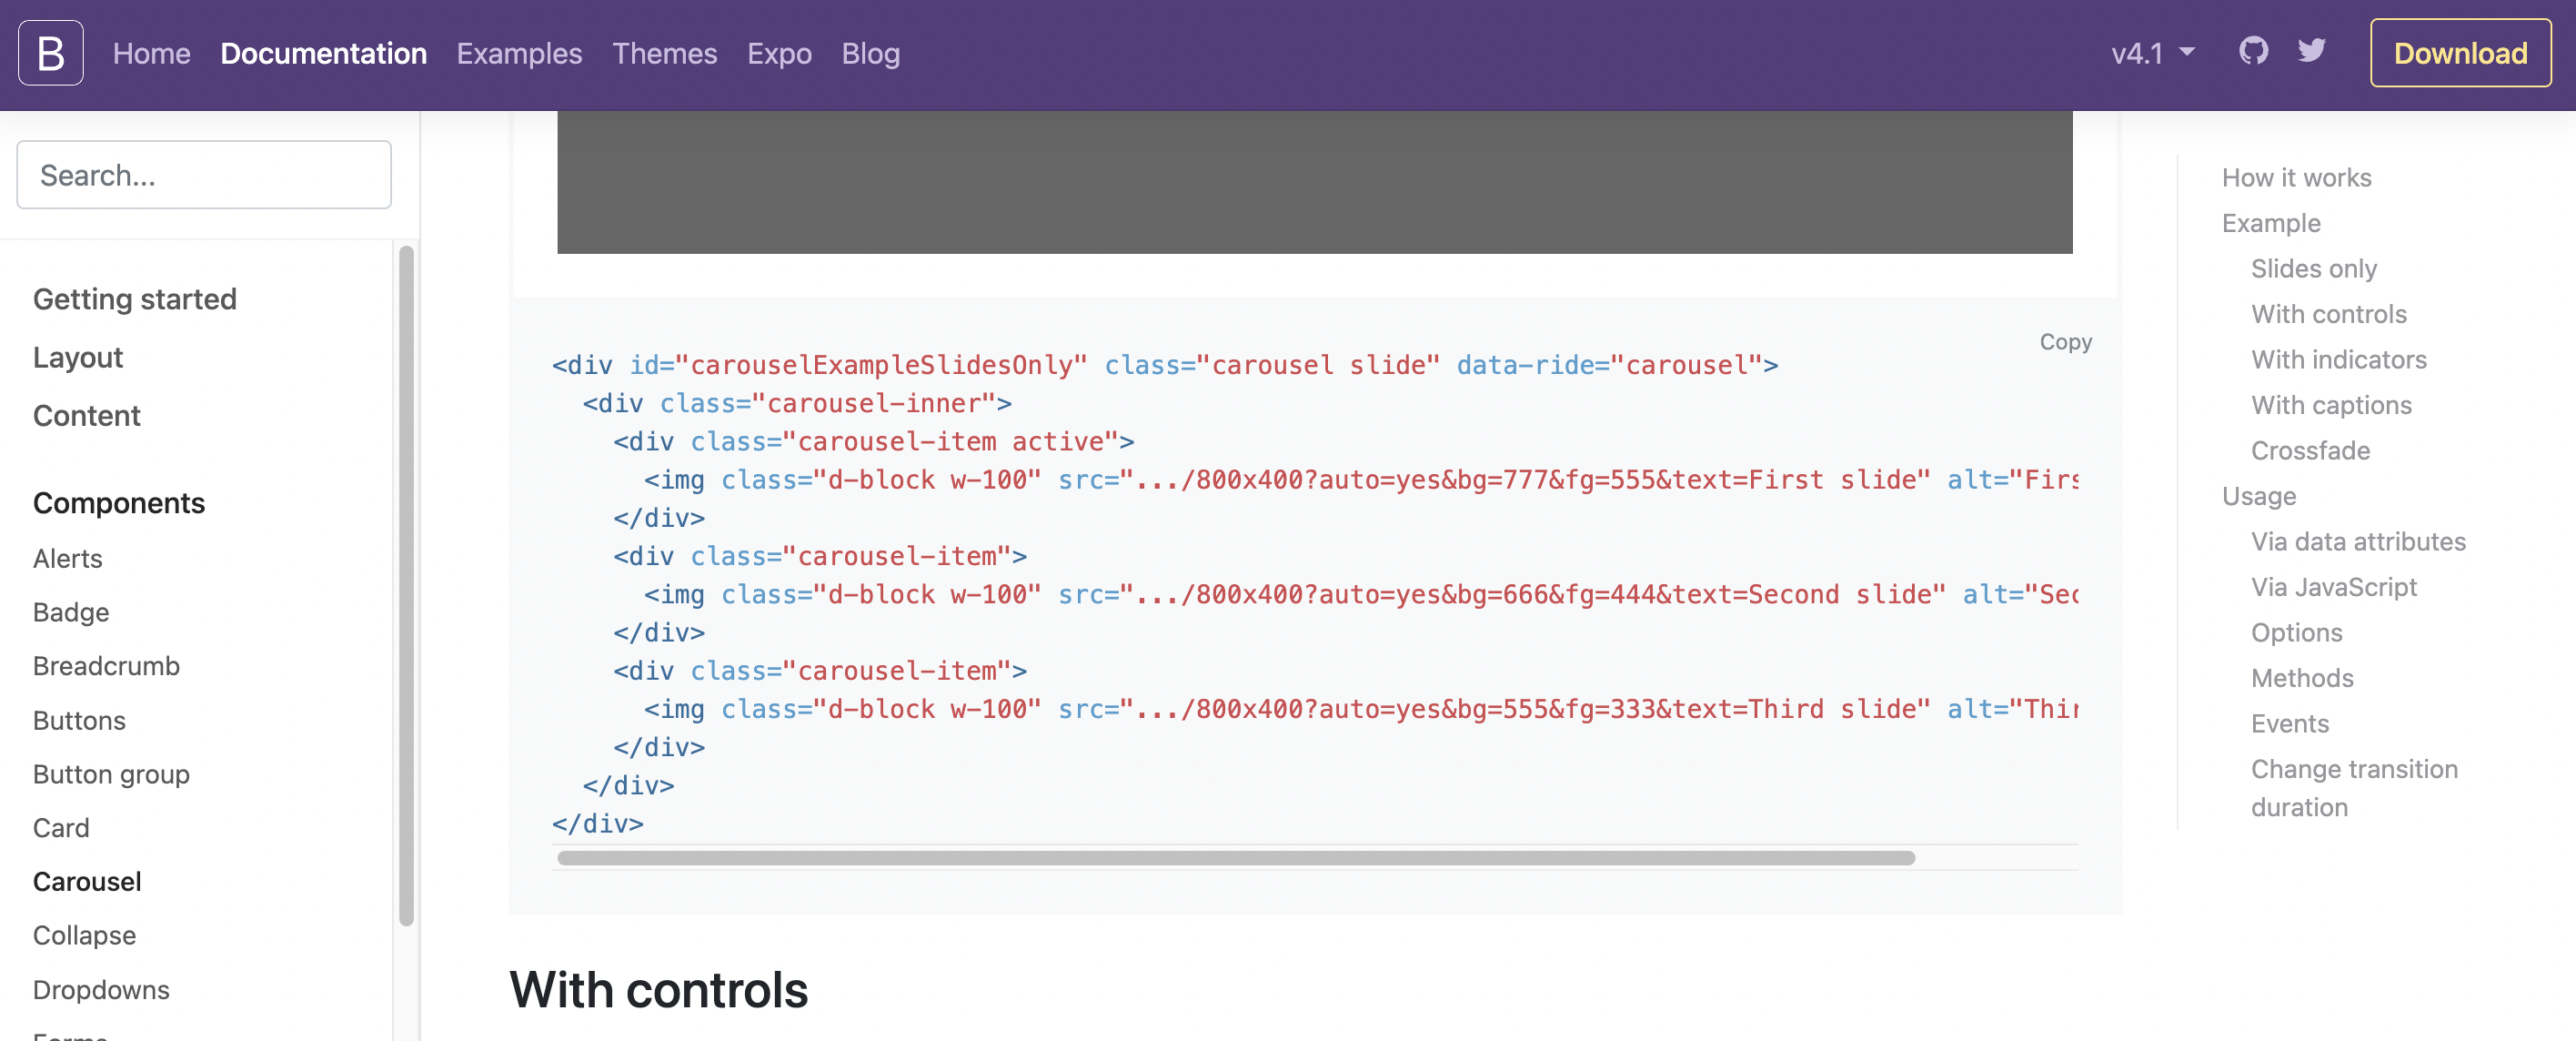Select Carousel in the sidebar
Viewport: 2576px width, 1041px height.
coord(87,882)
